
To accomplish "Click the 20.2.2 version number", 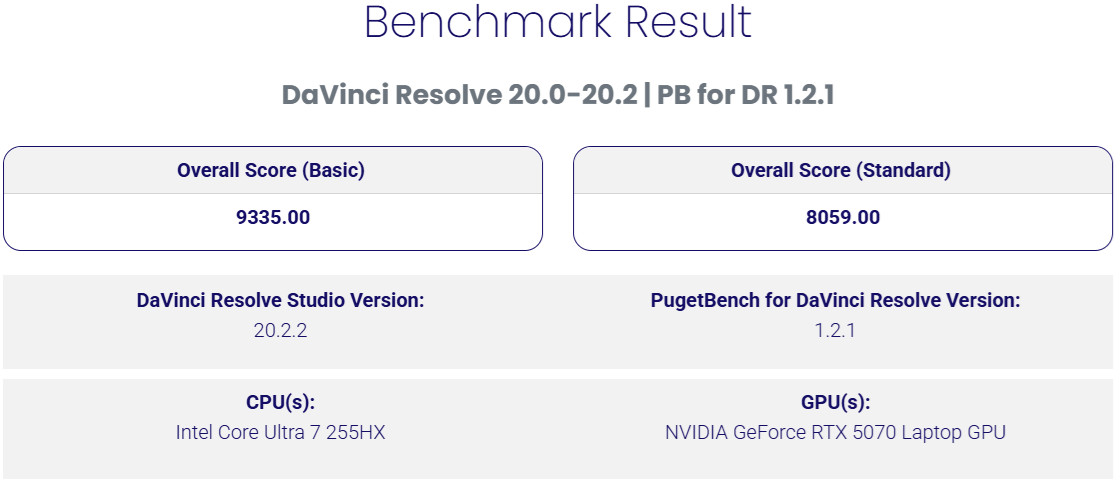I will coord(280,330).
